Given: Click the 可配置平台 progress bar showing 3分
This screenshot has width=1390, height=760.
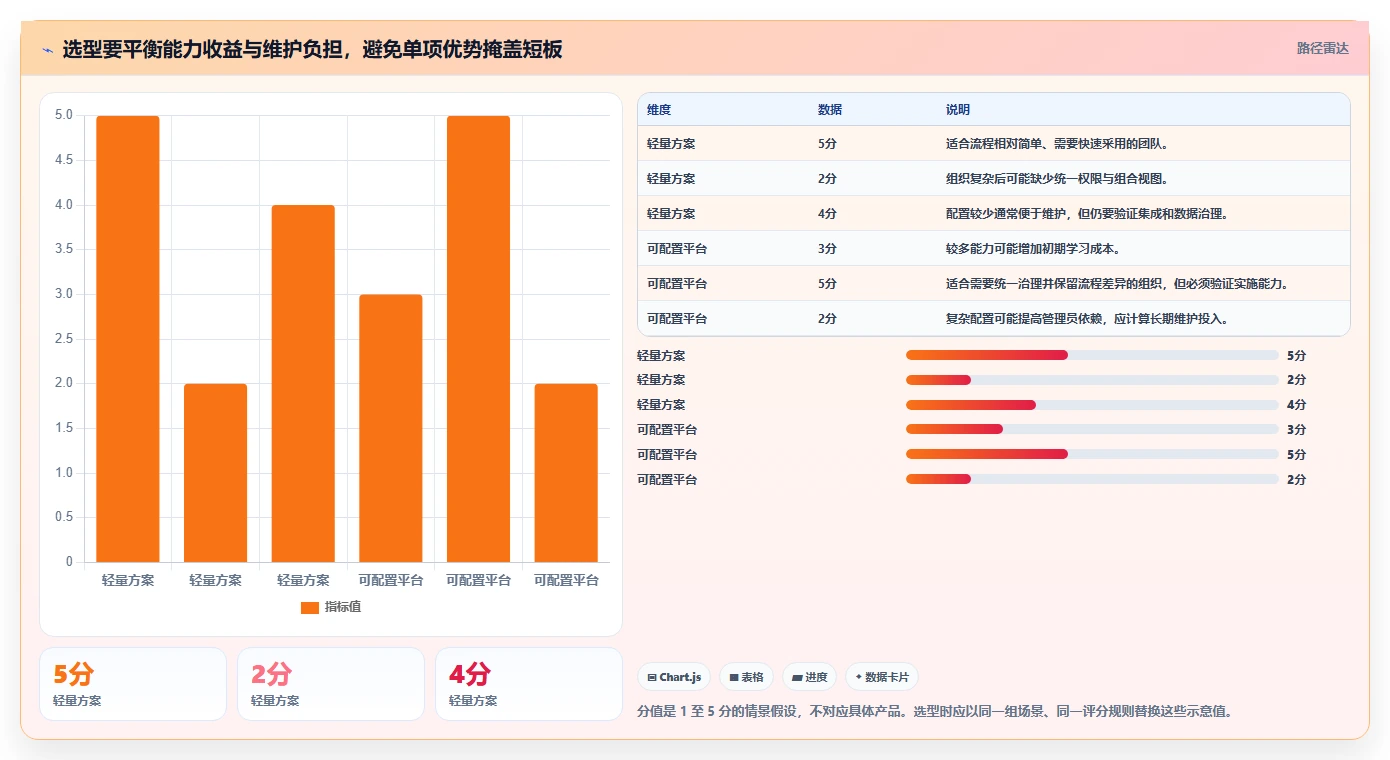Looking at the screenshot, I should (1092, 429).
